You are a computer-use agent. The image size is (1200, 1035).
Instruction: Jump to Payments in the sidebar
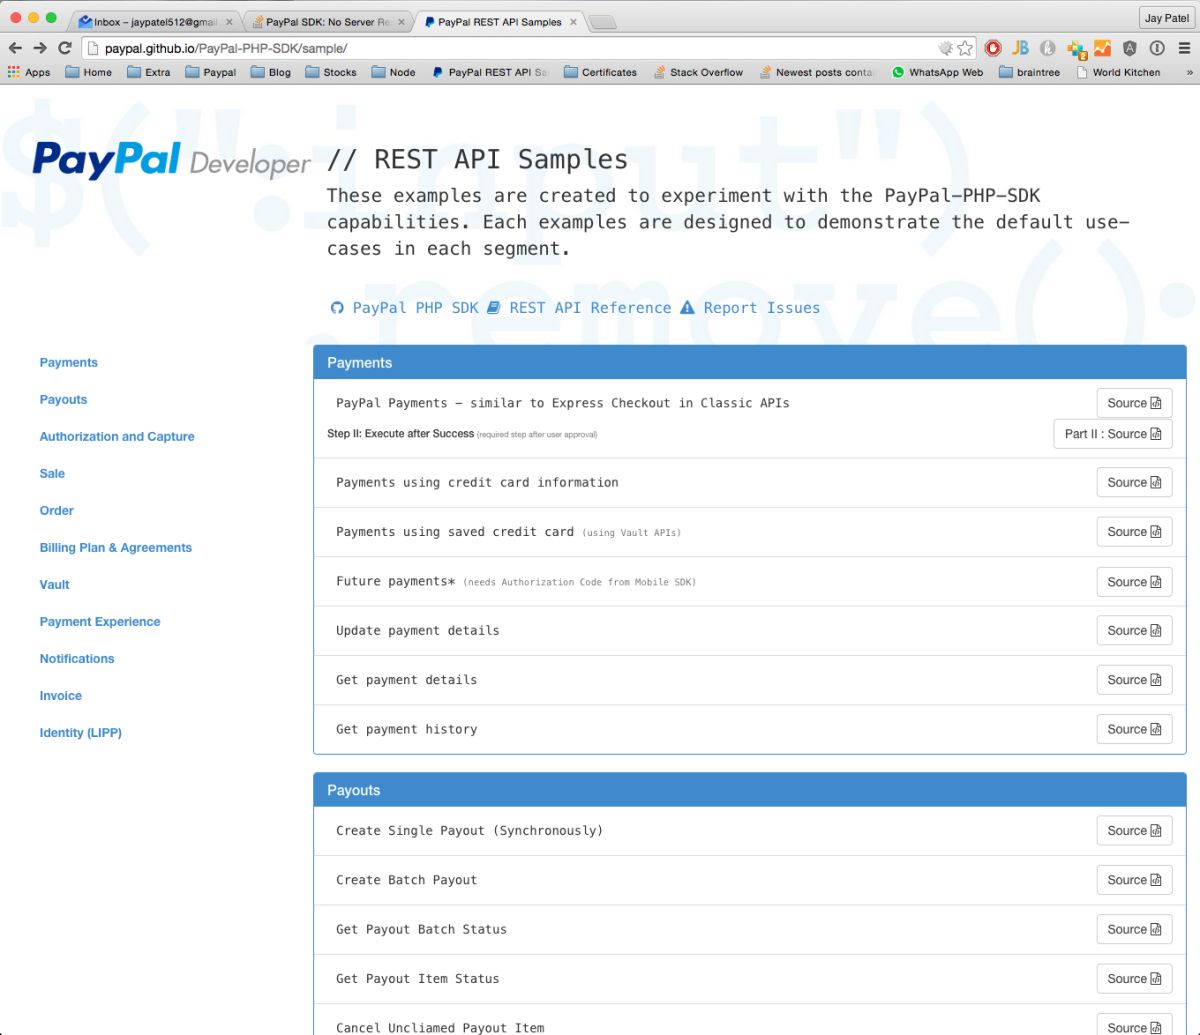coord(68,363)
